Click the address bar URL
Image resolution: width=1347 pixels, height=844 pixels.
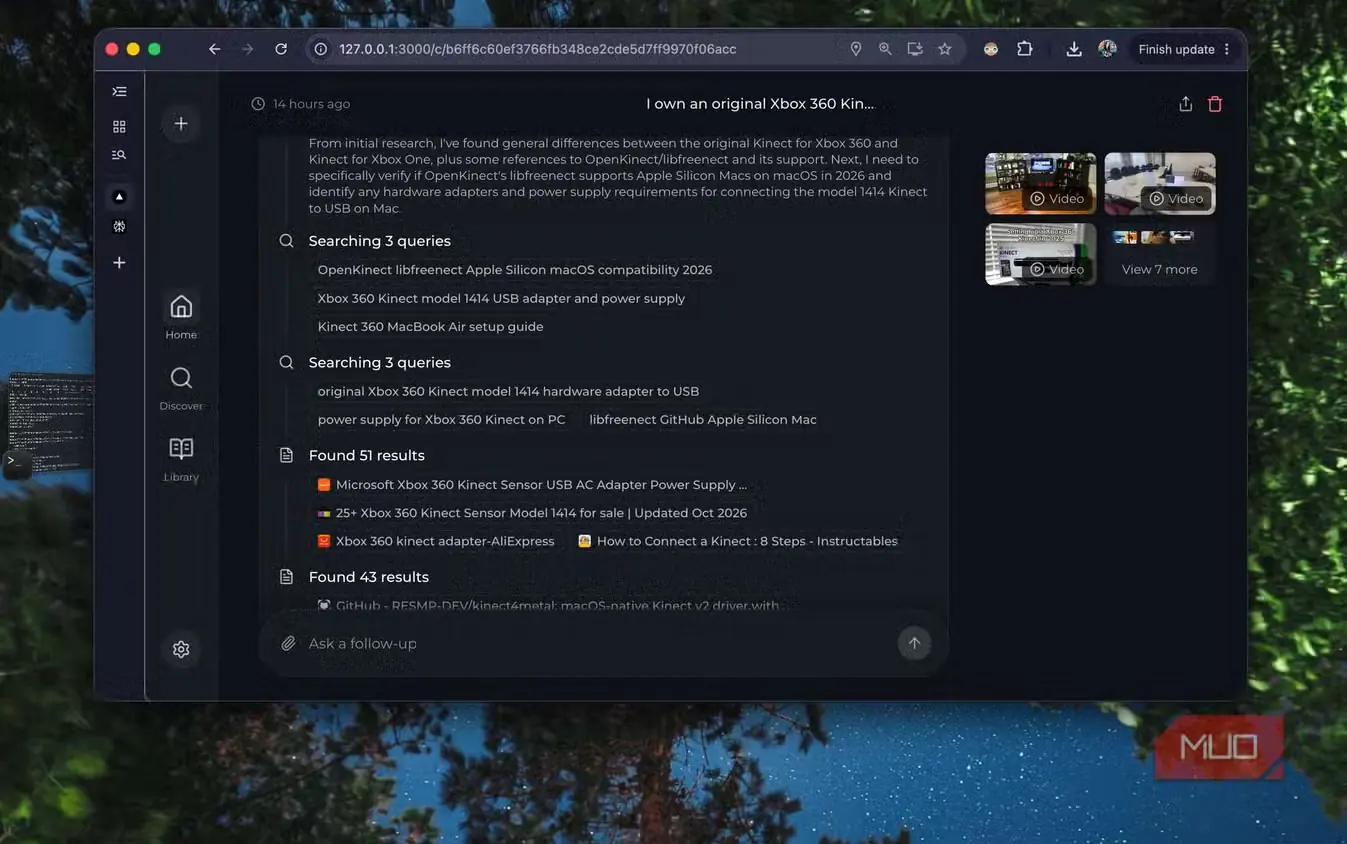coord(538,49)
